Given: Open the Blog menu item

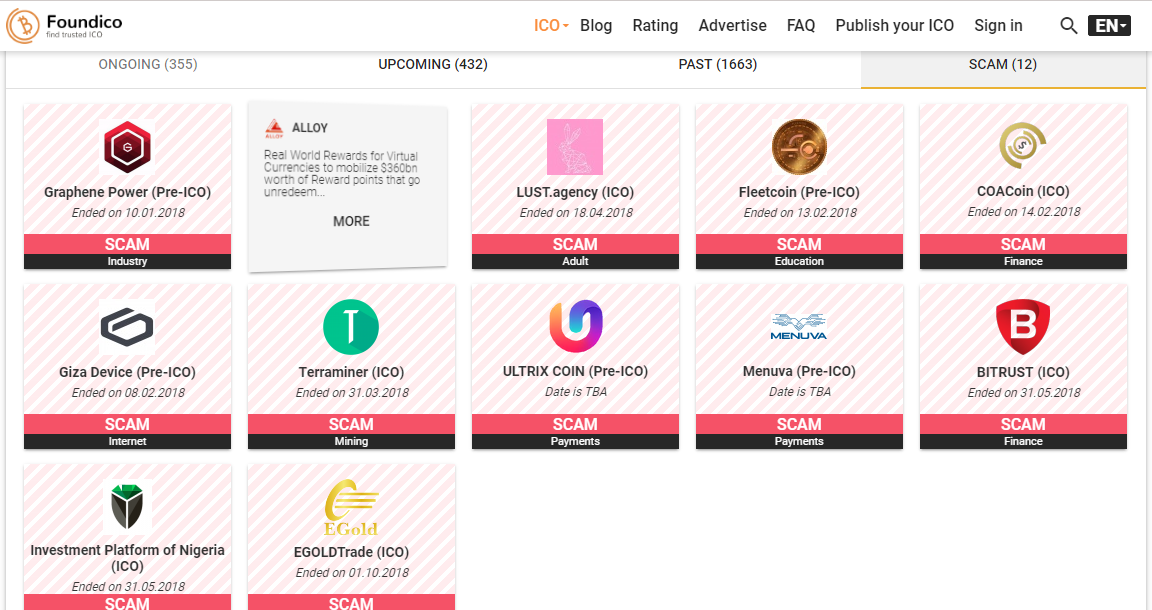Looking at the screenshot, I should coord(596,26).
